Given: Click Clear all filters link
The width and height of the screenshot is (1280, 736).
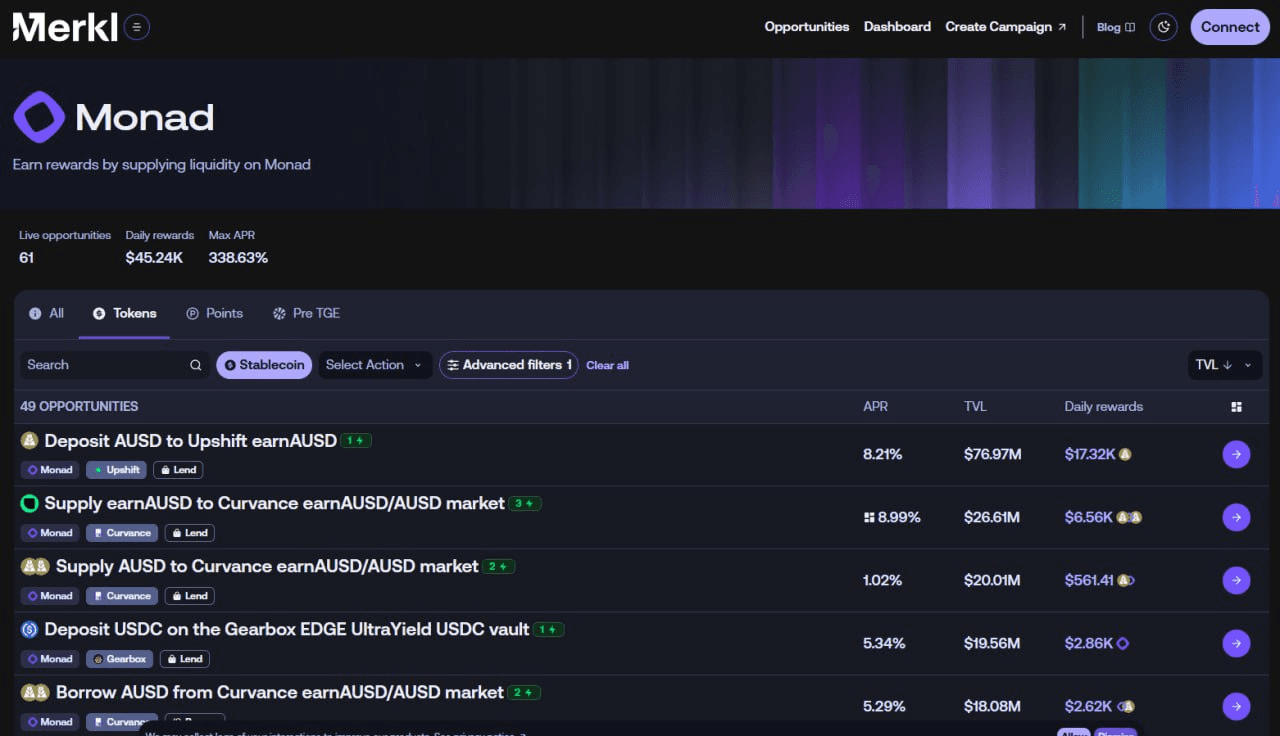Looking at the screenshot, I should [x=607, y=366].
